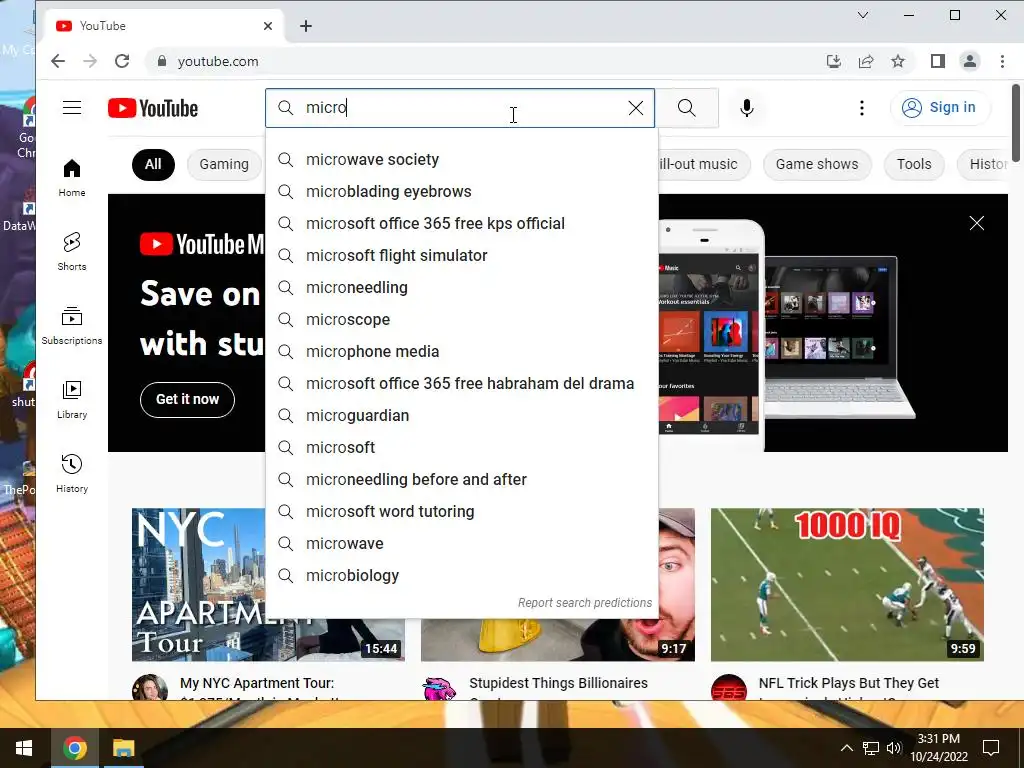Go back with browser back arrow
This screenshot has height=768, width=1024.
point(58,61)
